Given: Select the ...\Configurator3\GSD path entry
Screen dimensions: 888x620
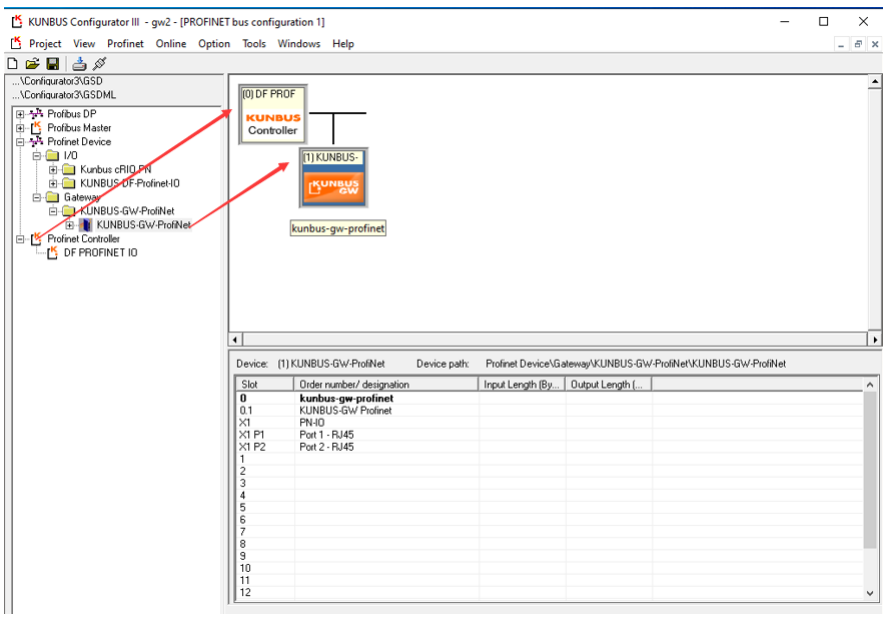Looking at the screenshot, I should coord(58,81).
